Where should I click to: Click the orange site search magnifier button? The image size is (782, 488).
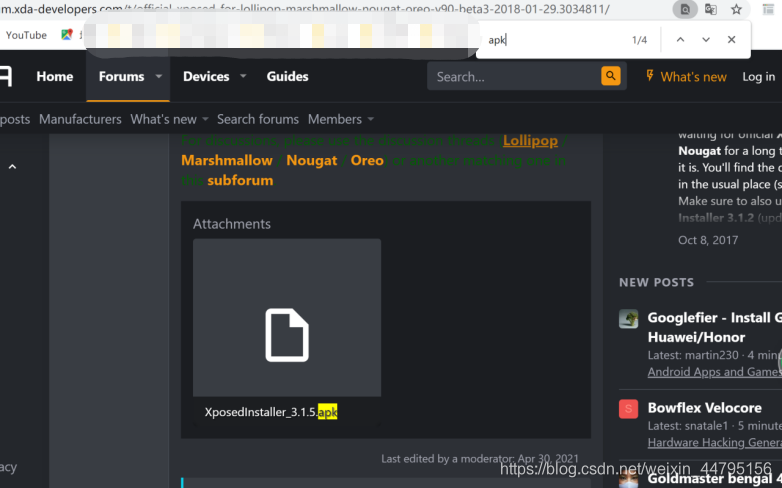click(610, 76)
